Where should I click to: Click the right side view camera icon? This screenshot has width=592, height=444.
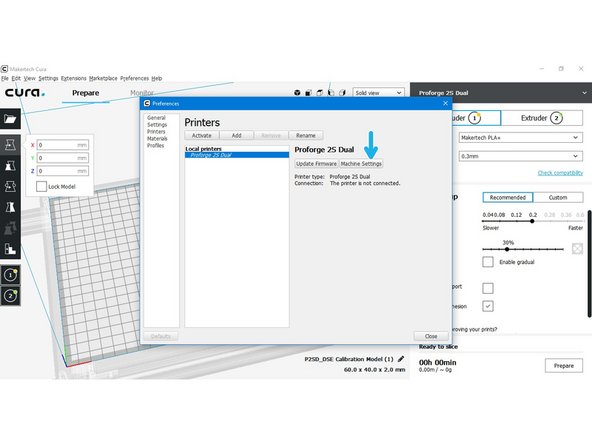(x=342, y=92)
